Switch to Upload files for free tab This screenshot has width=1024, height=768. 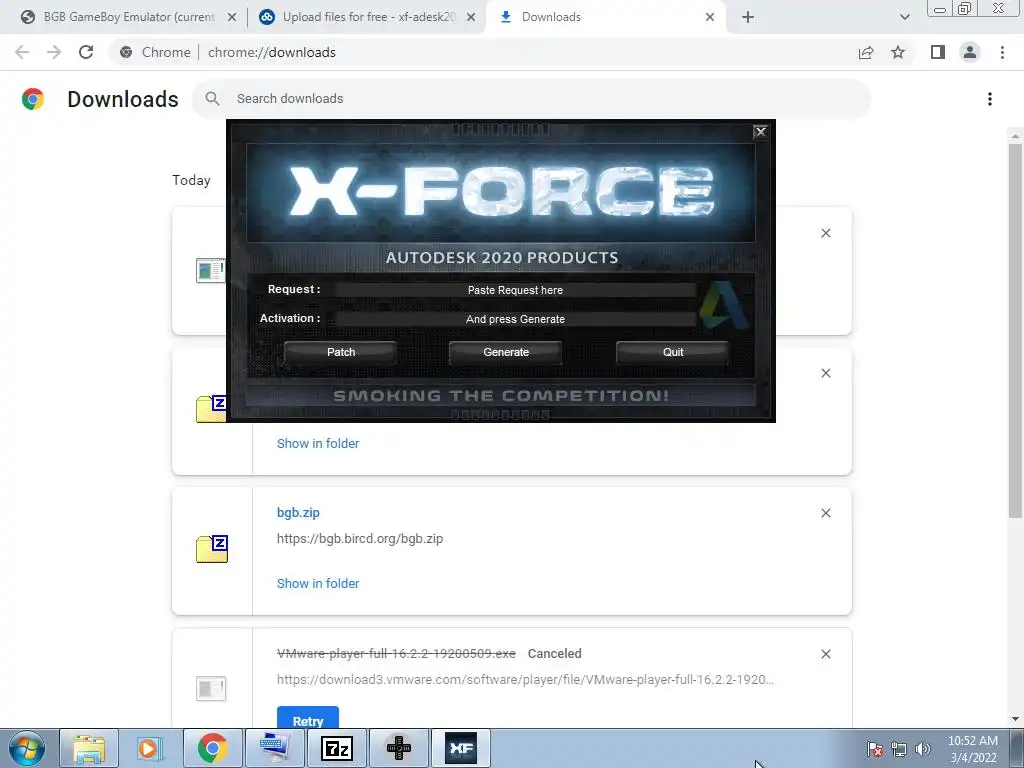tap(368, 17)
